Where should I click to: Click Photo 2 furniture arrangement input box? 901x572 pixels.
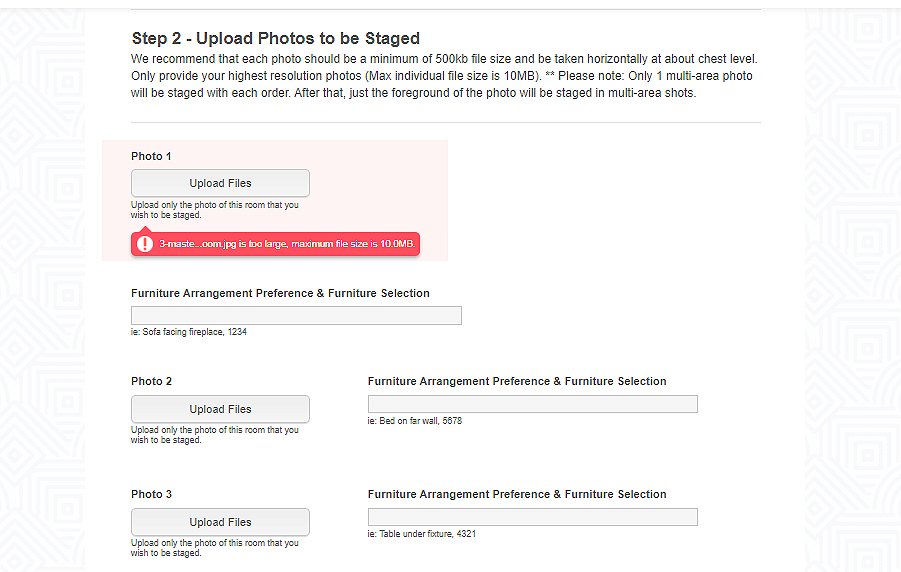click(x=532, y=404)
